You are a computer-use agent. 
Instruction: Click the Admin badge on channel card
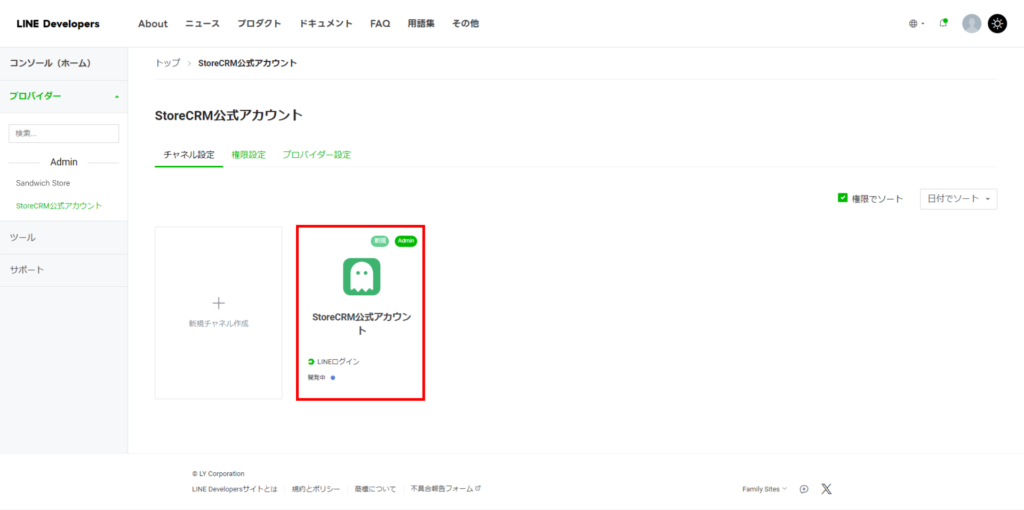coord(406,241)
